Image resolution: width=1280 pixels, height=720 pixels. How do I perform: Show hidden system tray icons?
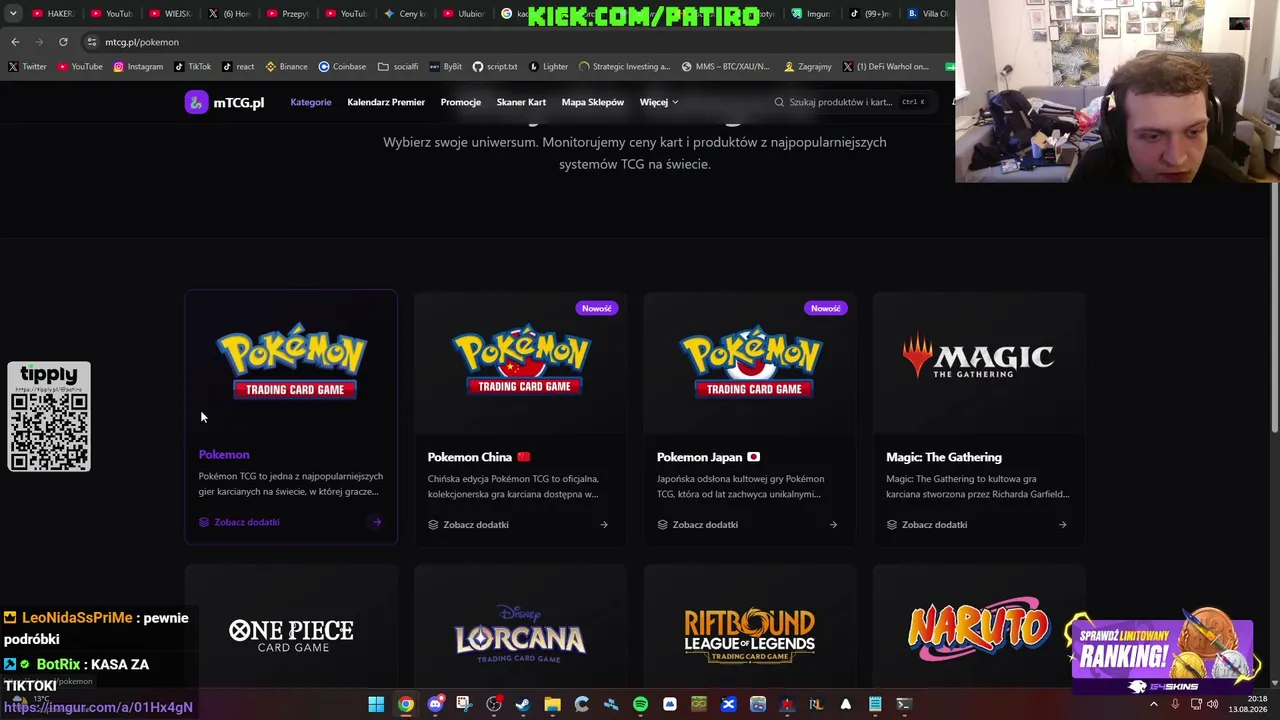coord(1153,704)
